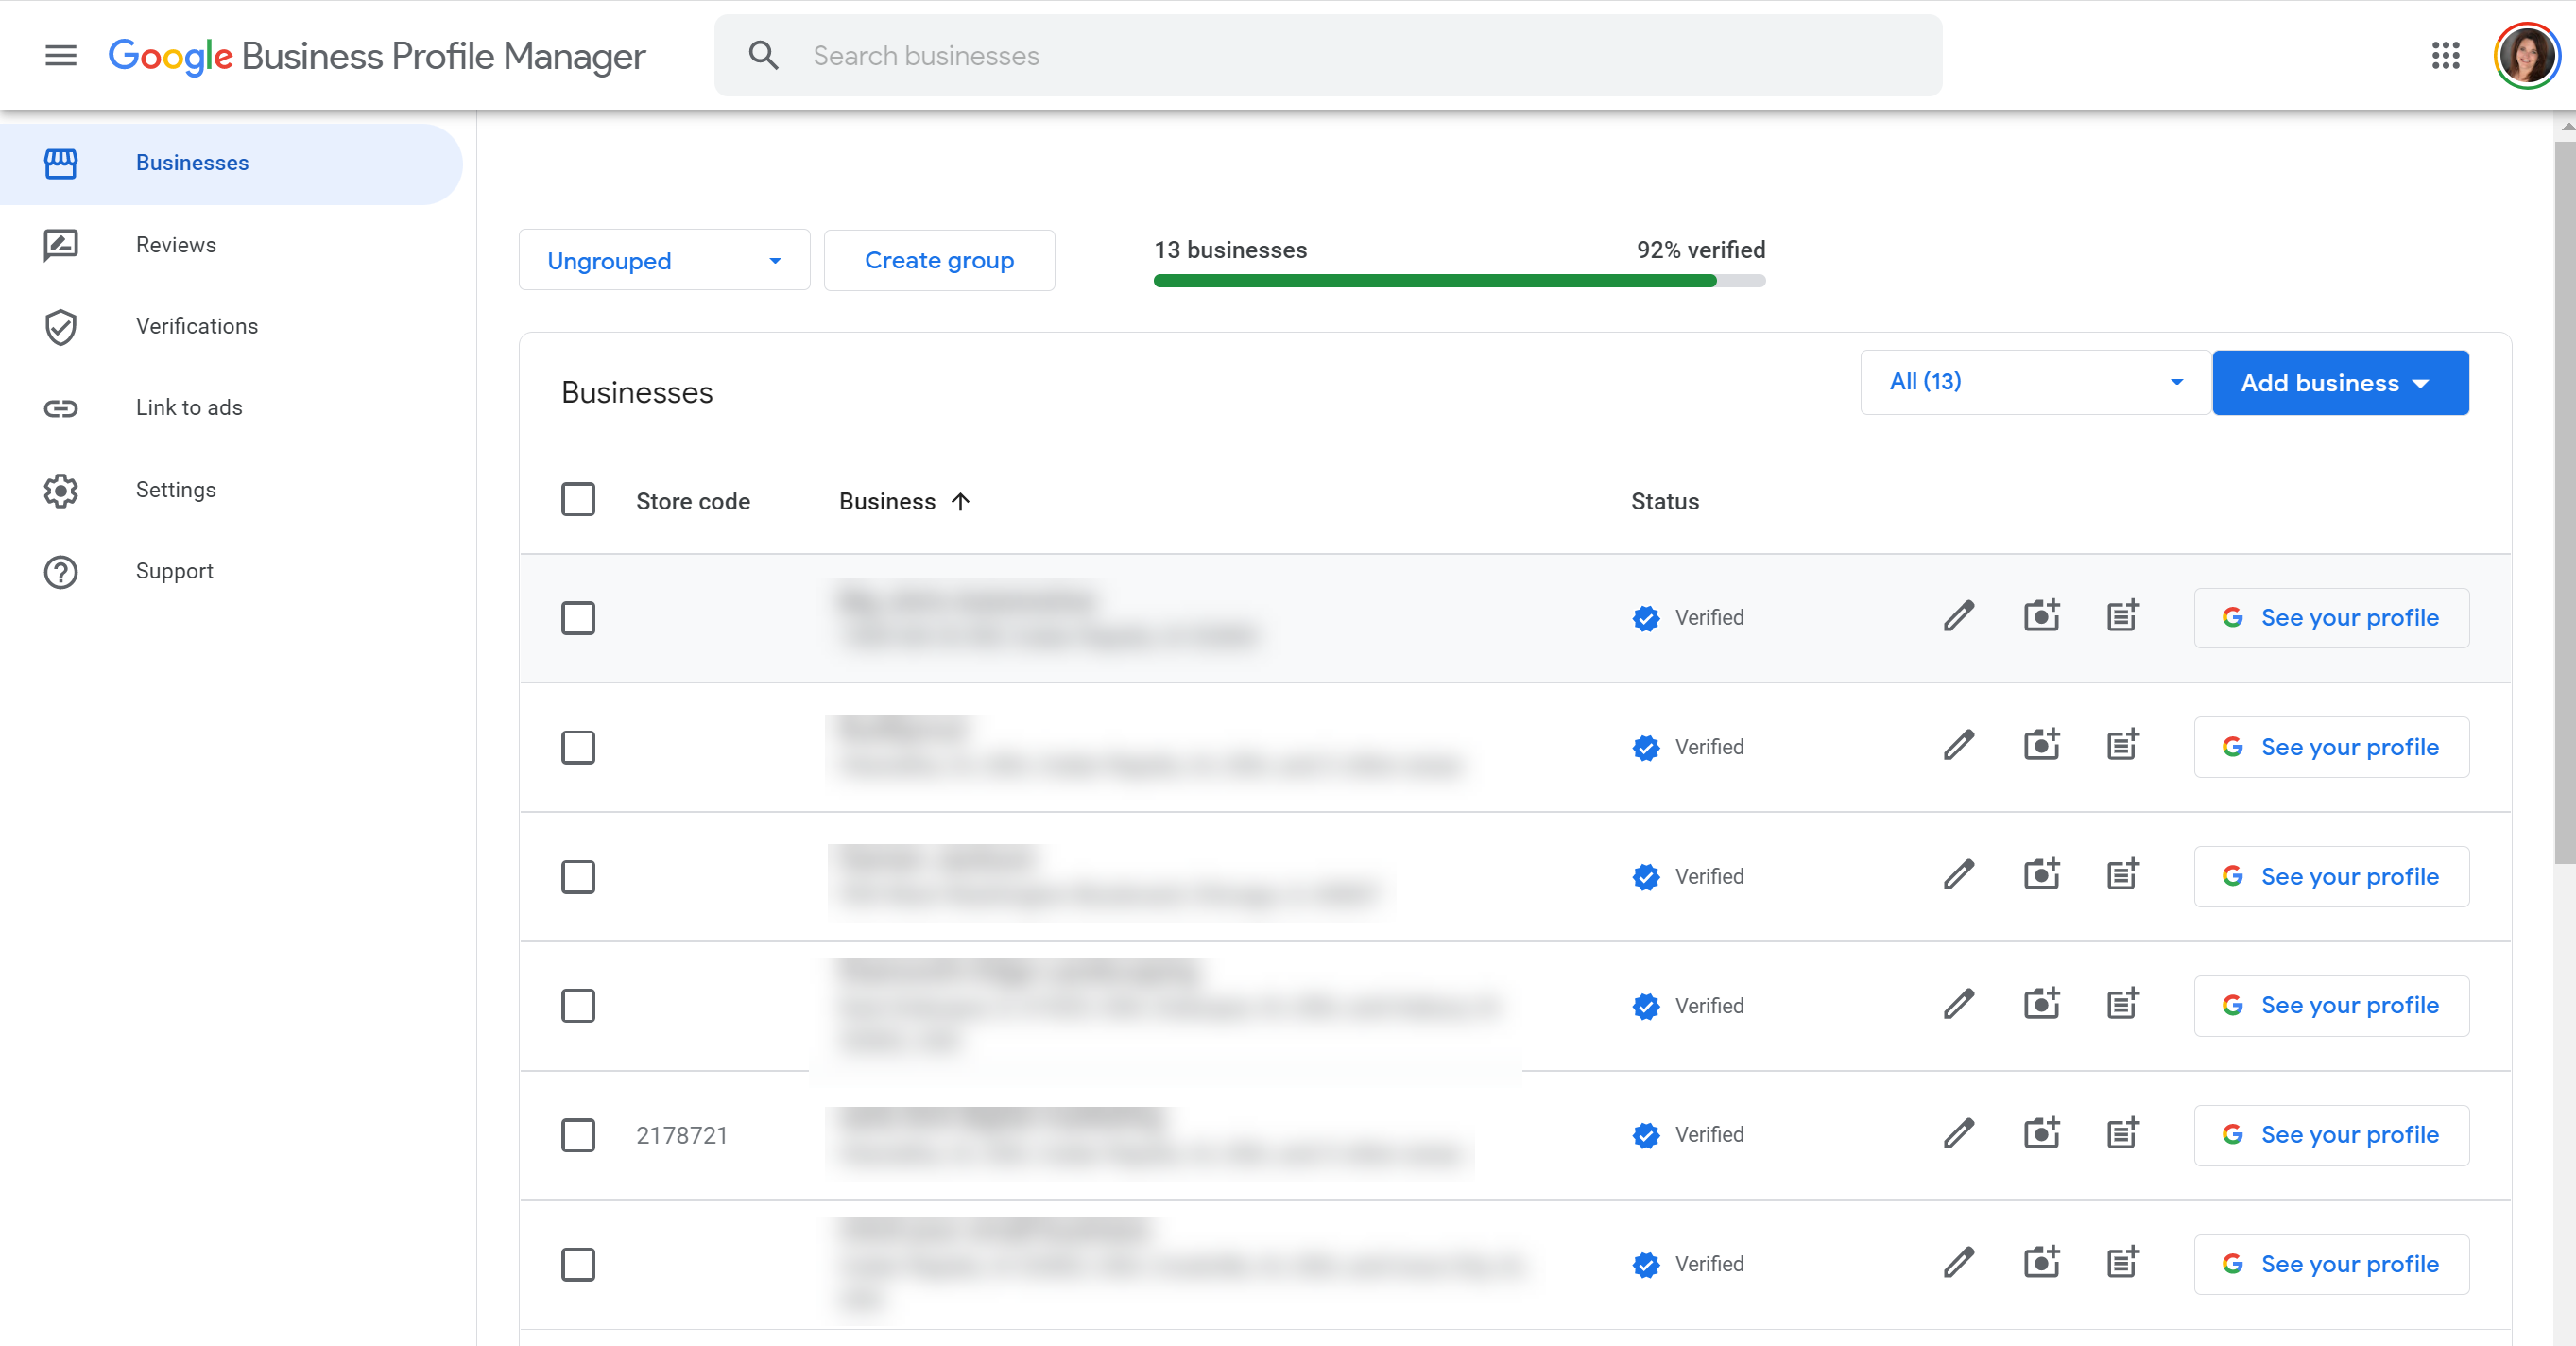Open the Google apps grid
Image resolution: width=2576 pixels, height=1346 pixels.
(2445, 55)
